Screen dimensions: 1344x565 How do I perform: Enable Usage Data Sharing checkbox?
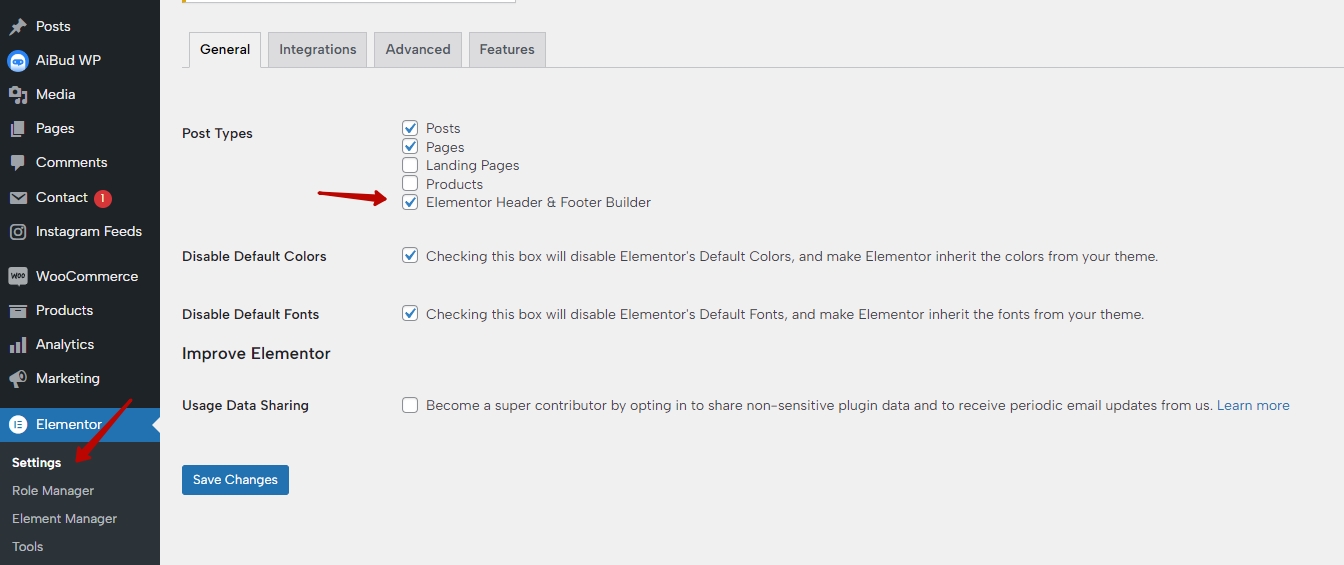pos(410,405)
